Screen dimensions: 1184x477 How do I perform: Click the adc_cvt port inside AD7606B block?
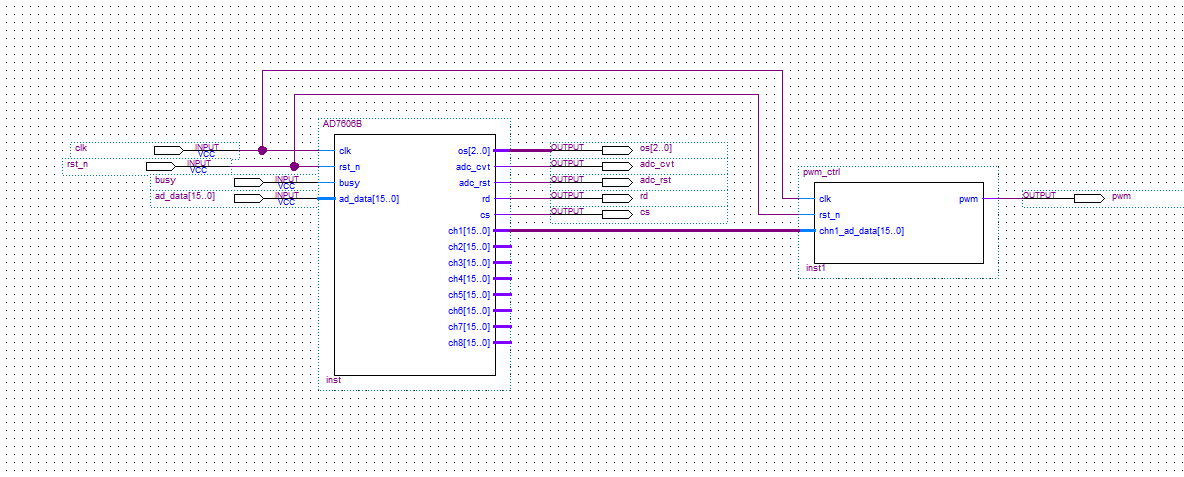click(x=473, y=166)
